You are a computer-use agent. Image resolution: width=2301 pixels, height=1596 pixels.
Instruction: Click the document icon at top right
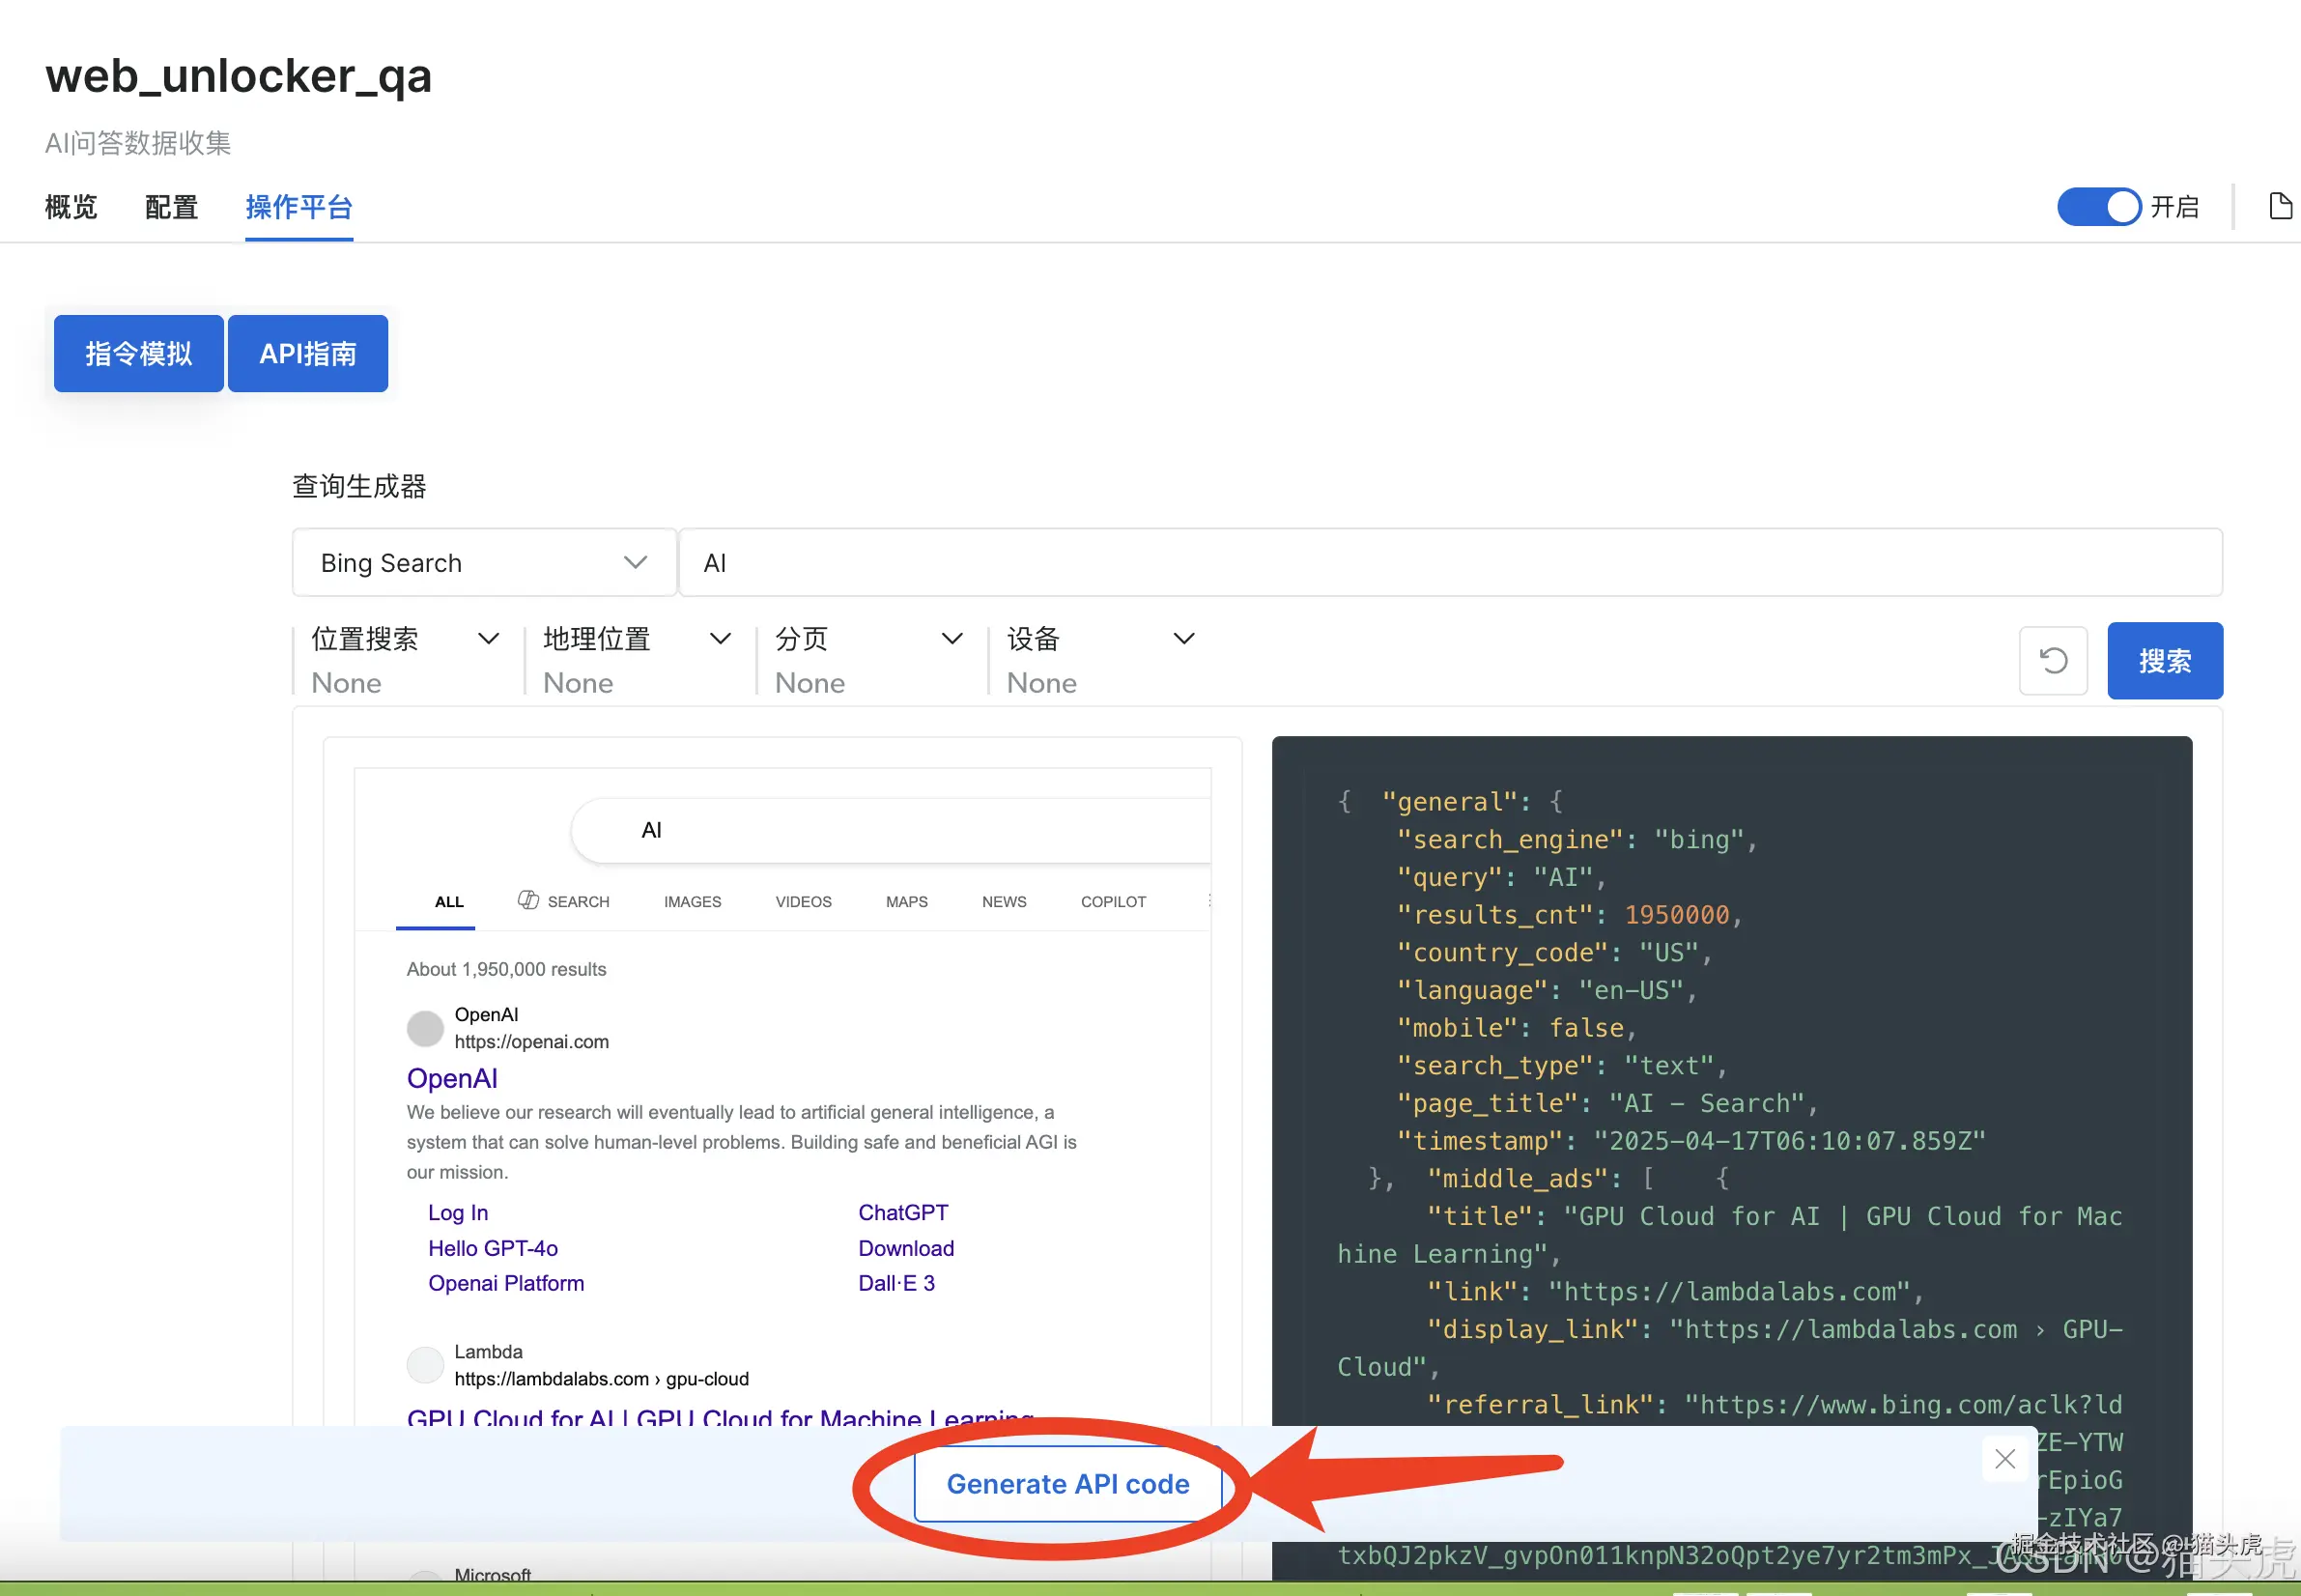(2279, 207)
